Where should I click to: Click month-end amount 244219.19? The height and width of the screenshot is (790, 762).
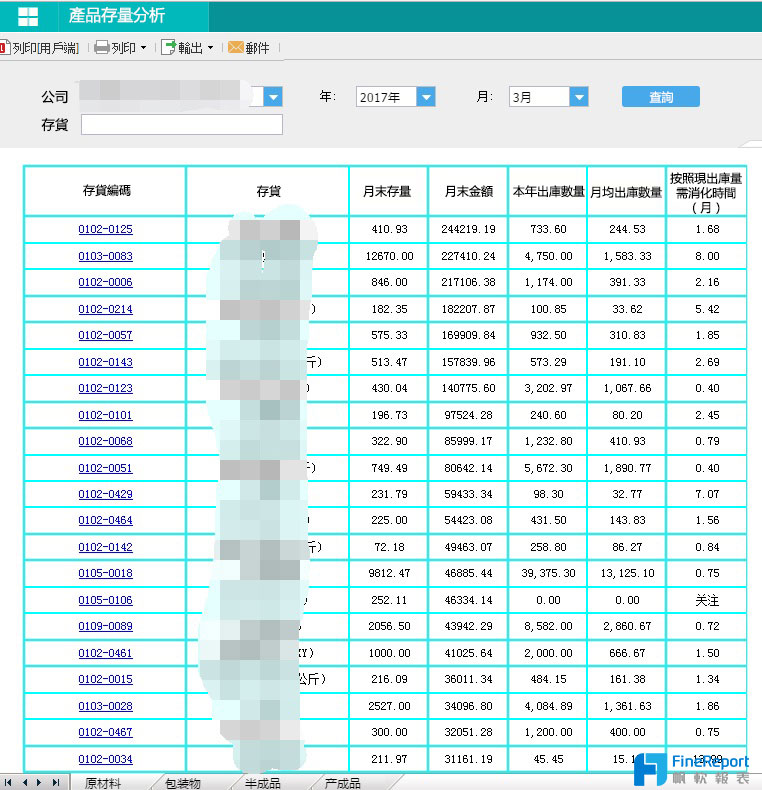(468, 229)
